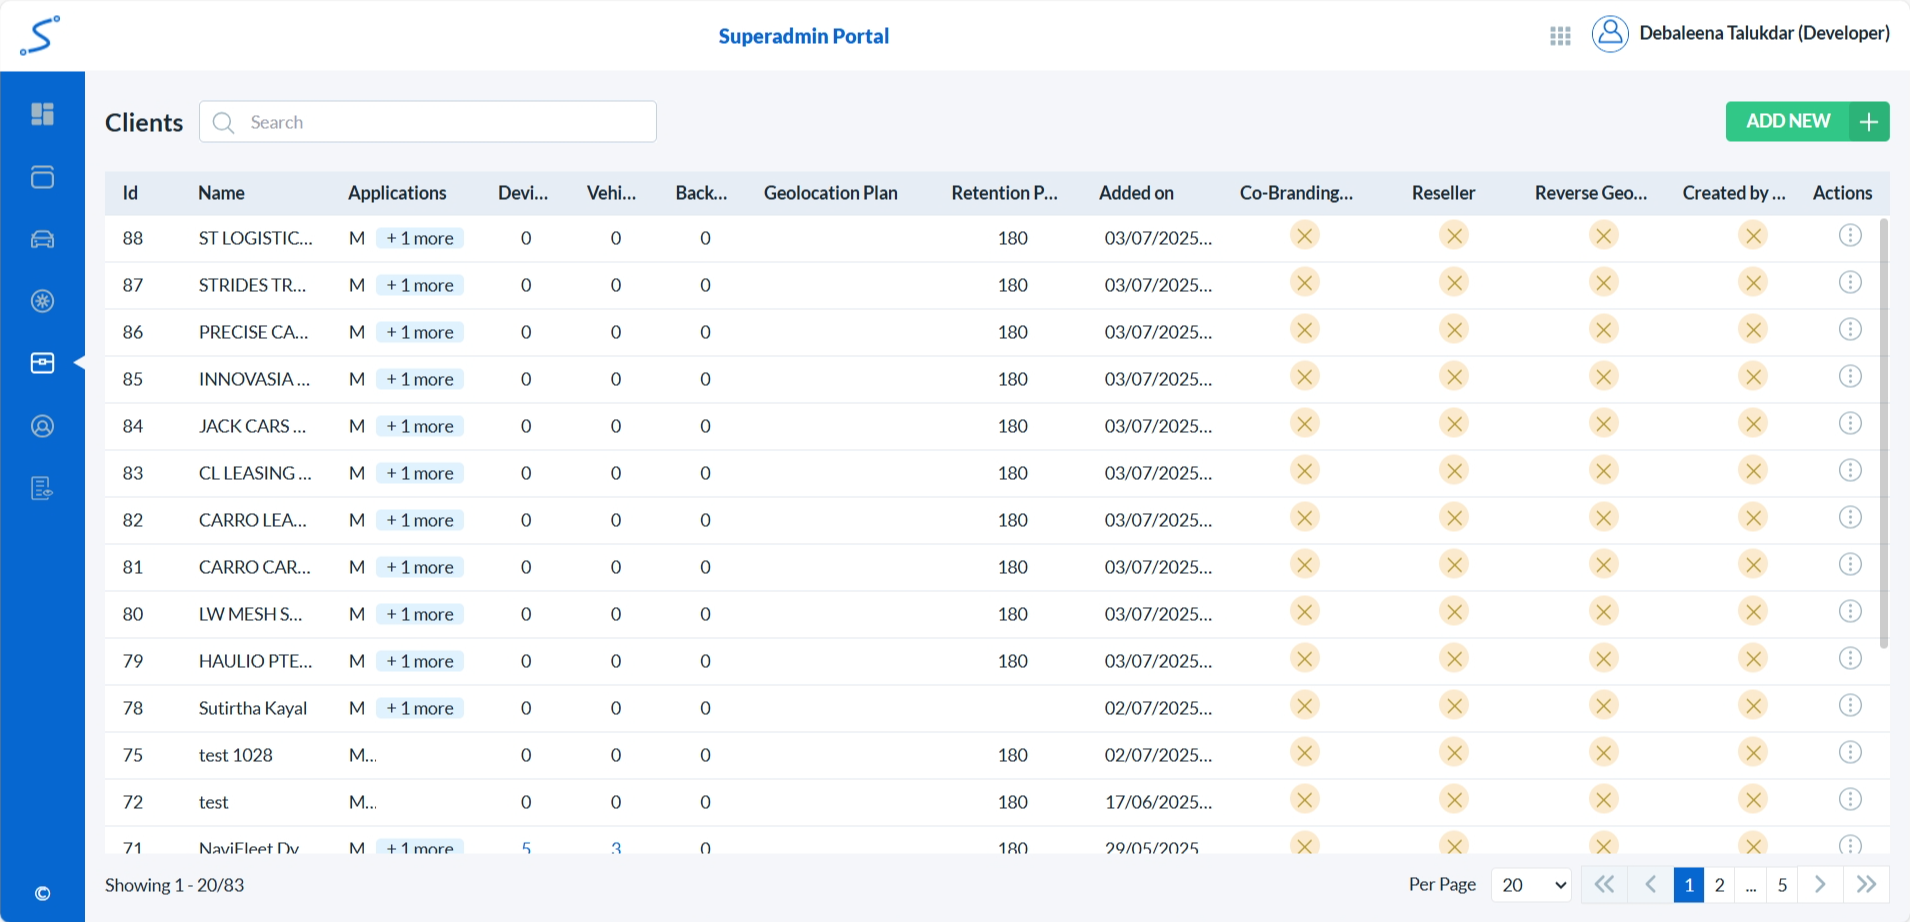The width and height of the screenshot is (1910, 922).
Task: Open the Vehicles section via the car icon
Action: pyautogui.click(x=42, y=238)
